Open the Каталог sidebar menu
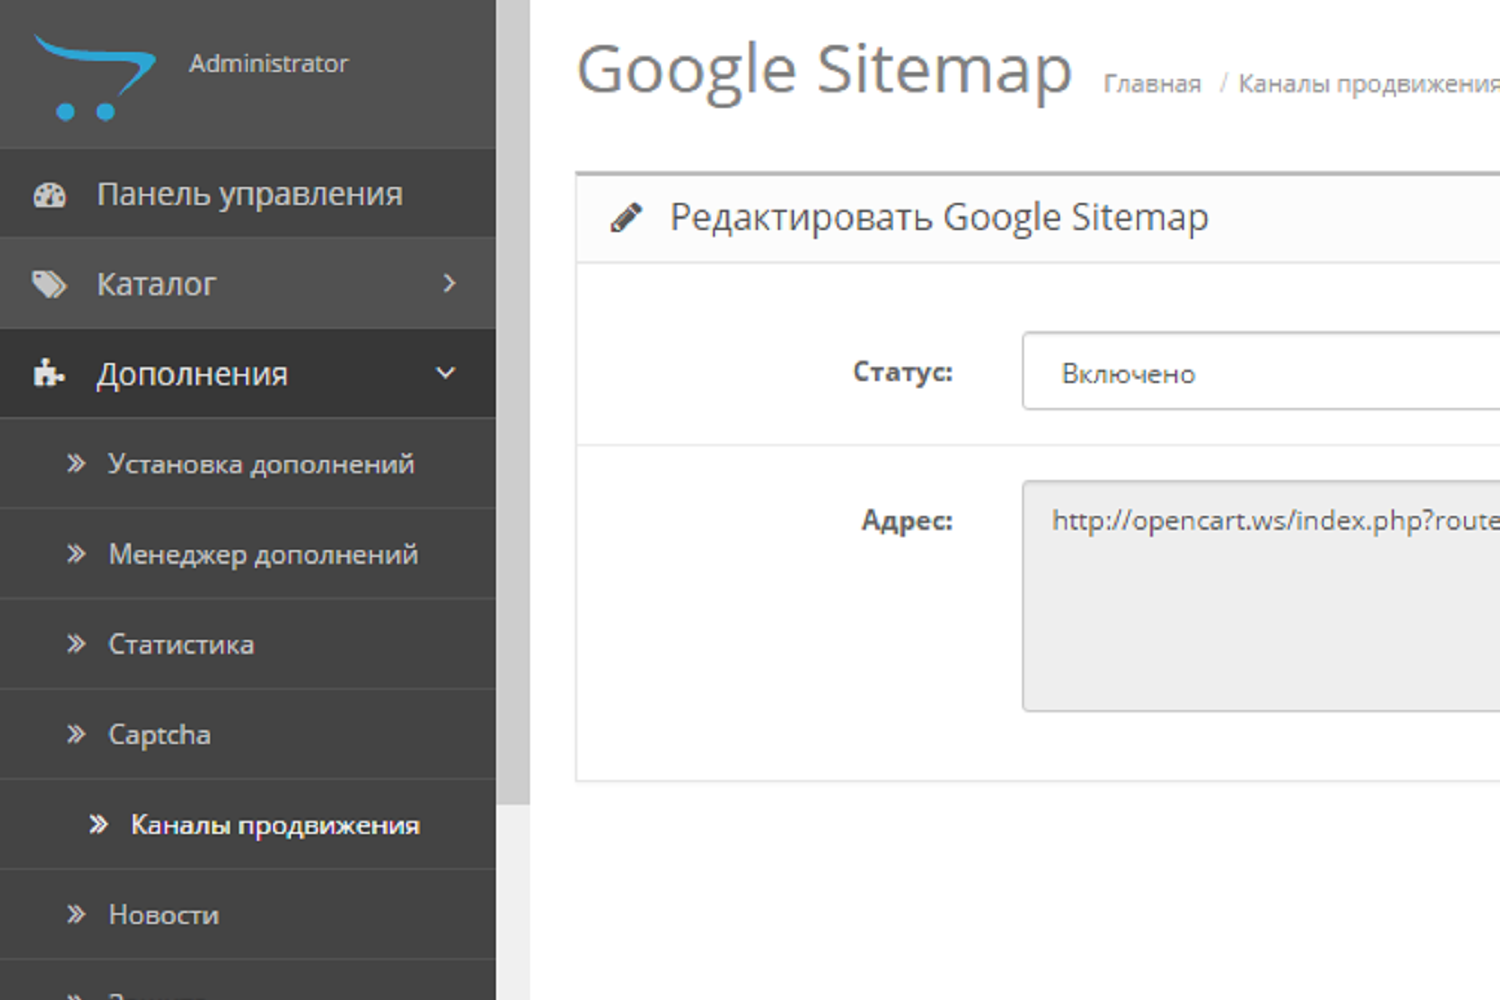Image resolution: width=1500 pixels, height=1000 pixels. pos(248,284)
